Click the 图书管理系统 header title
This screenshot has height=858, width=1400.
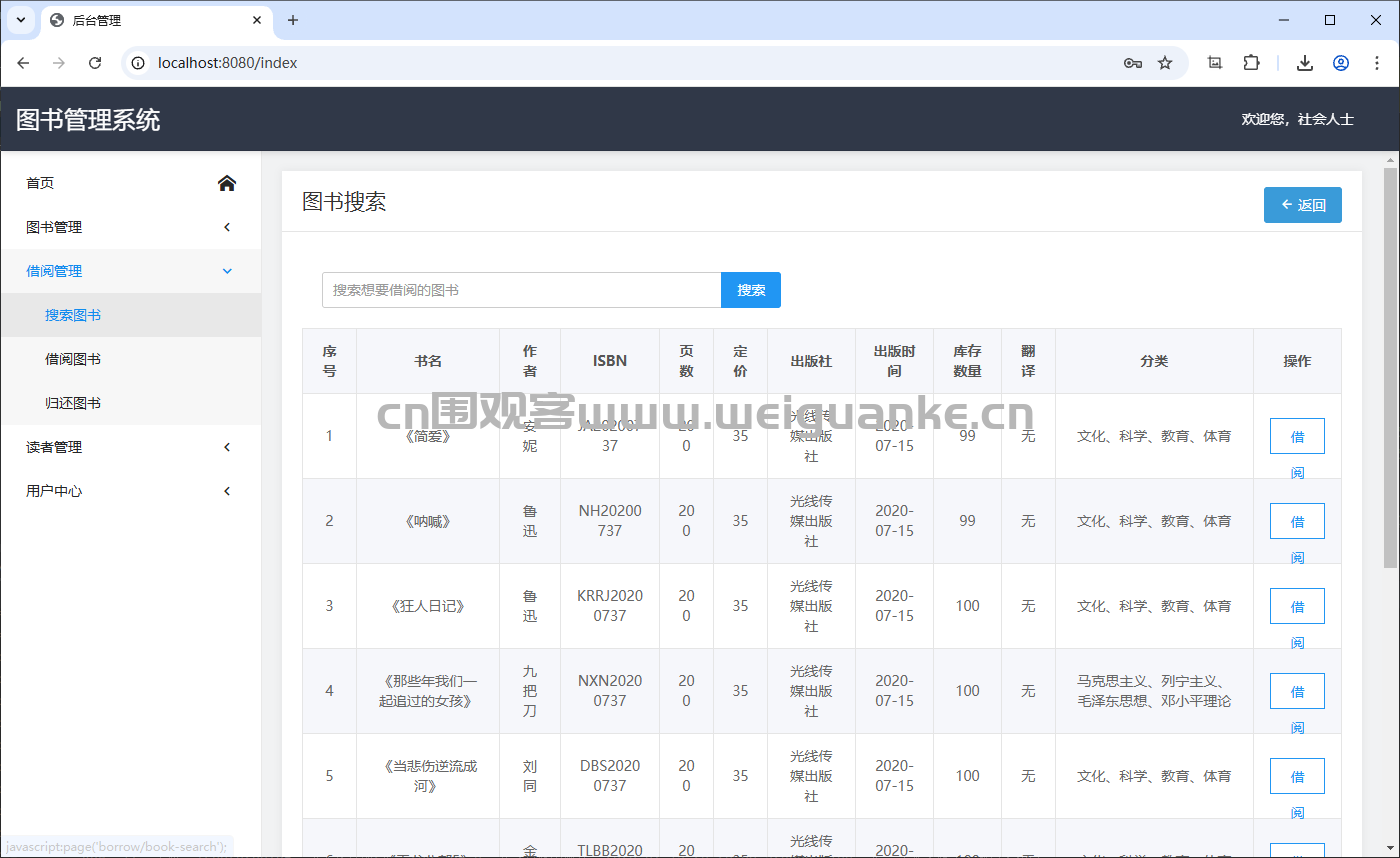click(88, 120)
